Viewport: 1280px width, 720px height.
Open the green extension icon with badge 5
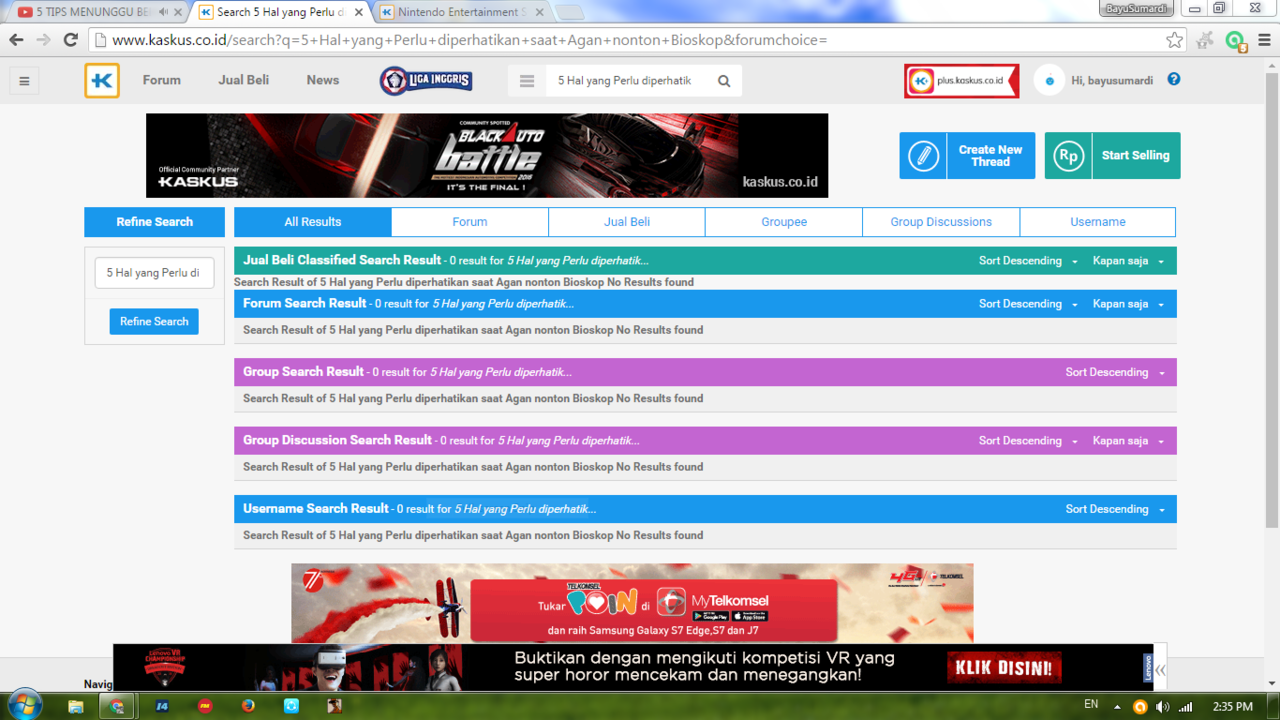(x=1235, y=41)
